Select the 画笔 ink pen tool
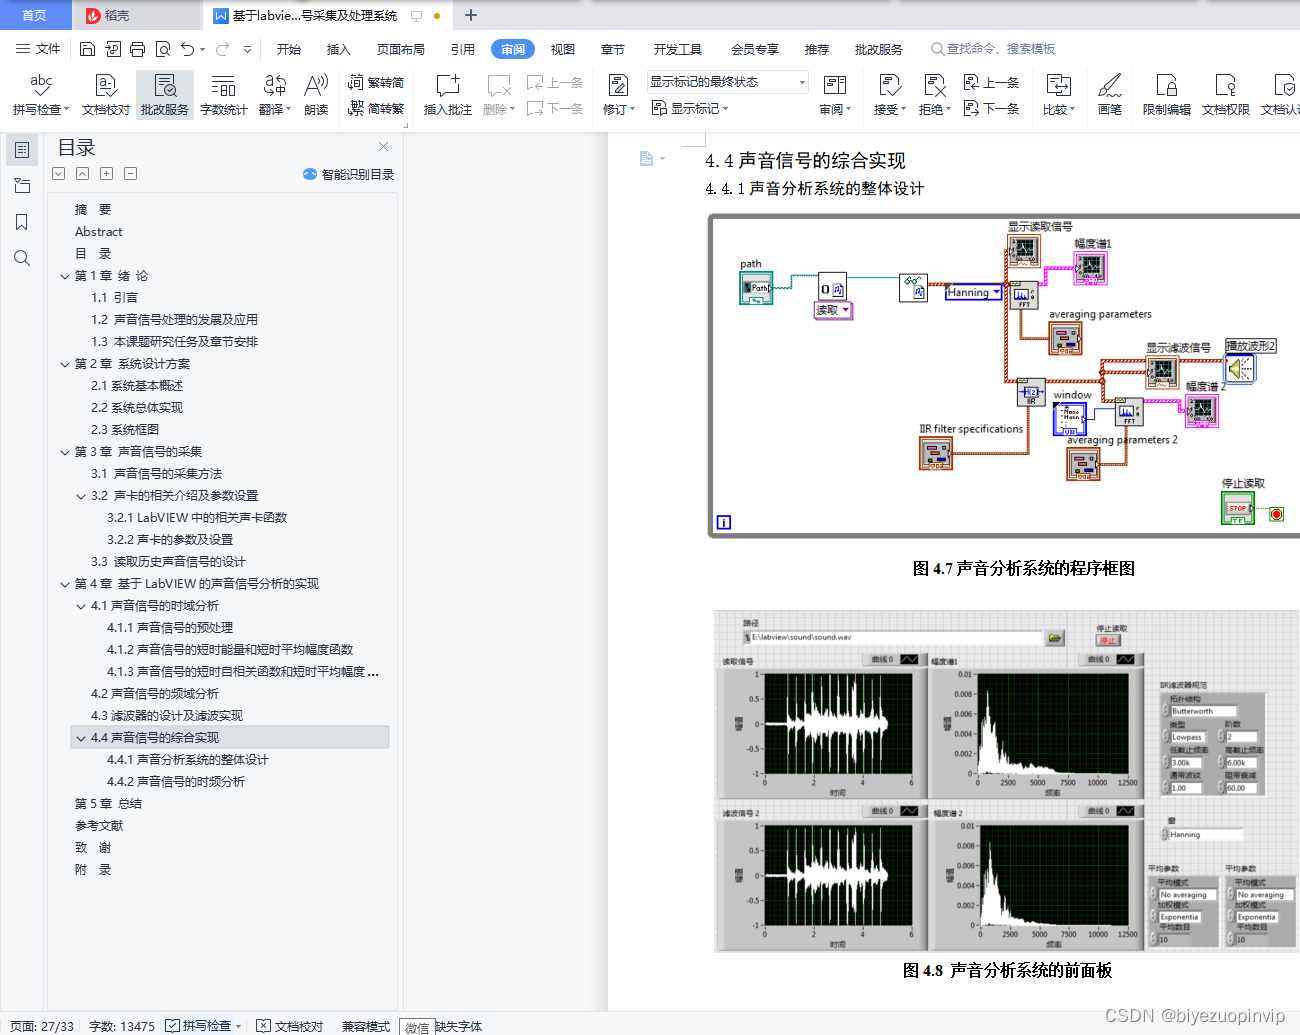1300x1035 pixels. click(1110, 95)
